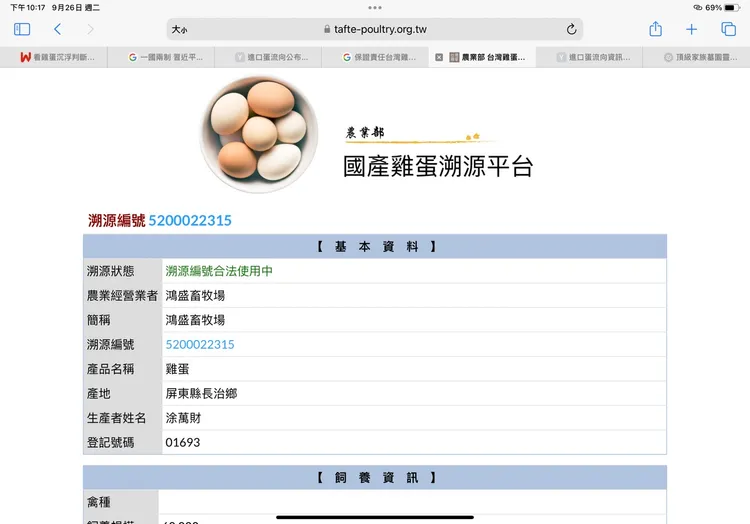Click the padlock icon in address bar
Screen dimensions: 750x524
(x=327, y=29)
